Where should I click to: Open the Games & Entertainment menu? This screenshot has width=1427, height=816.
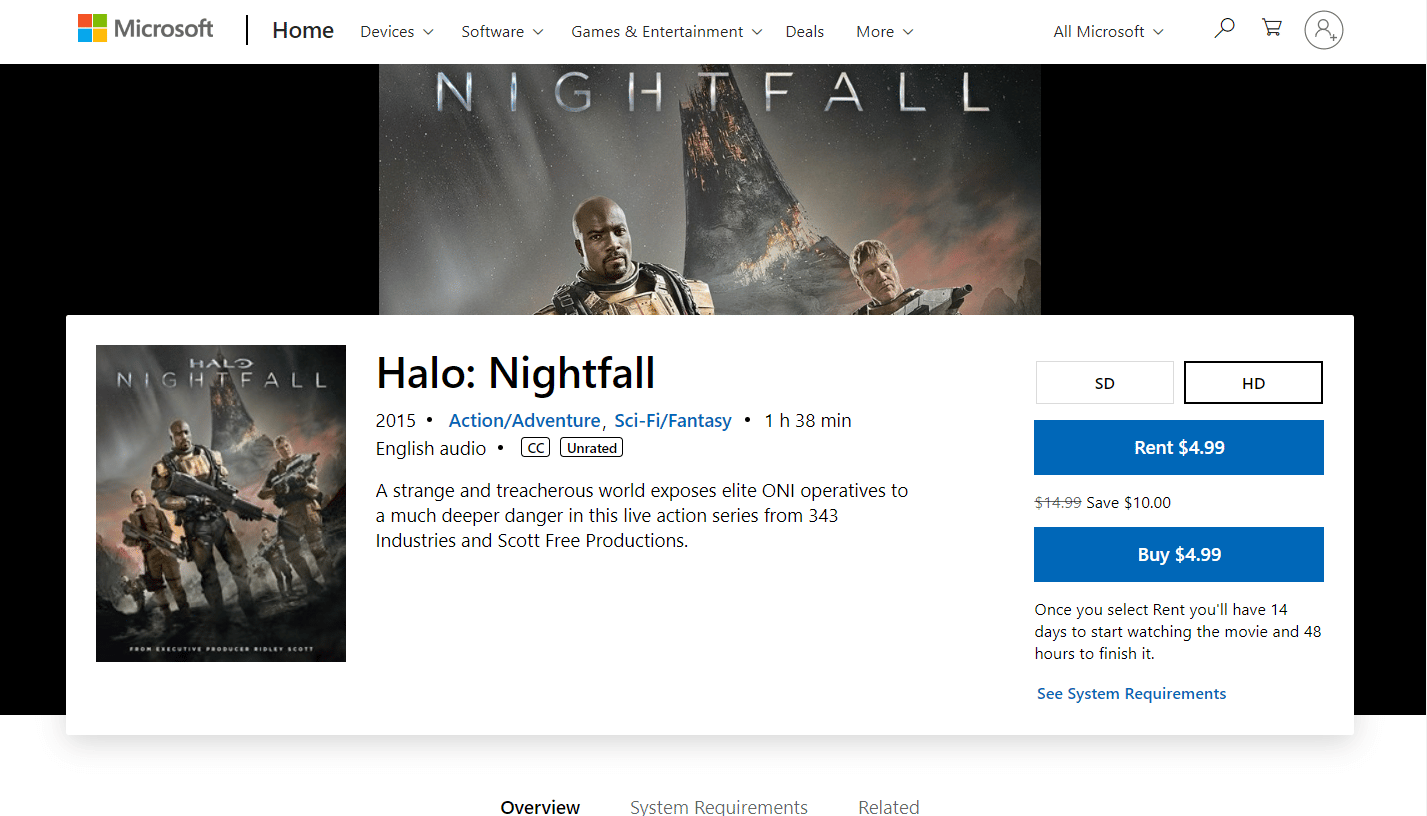665,31
